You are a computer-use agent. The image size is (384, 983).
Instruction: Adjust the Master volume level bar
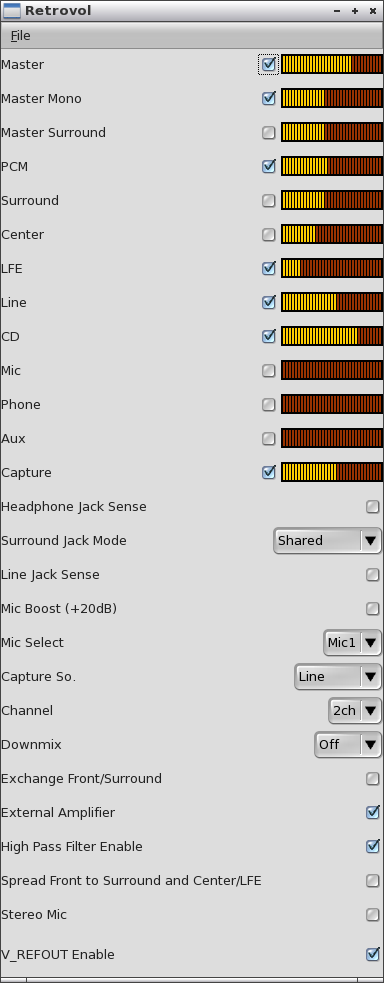pos(331,64)
